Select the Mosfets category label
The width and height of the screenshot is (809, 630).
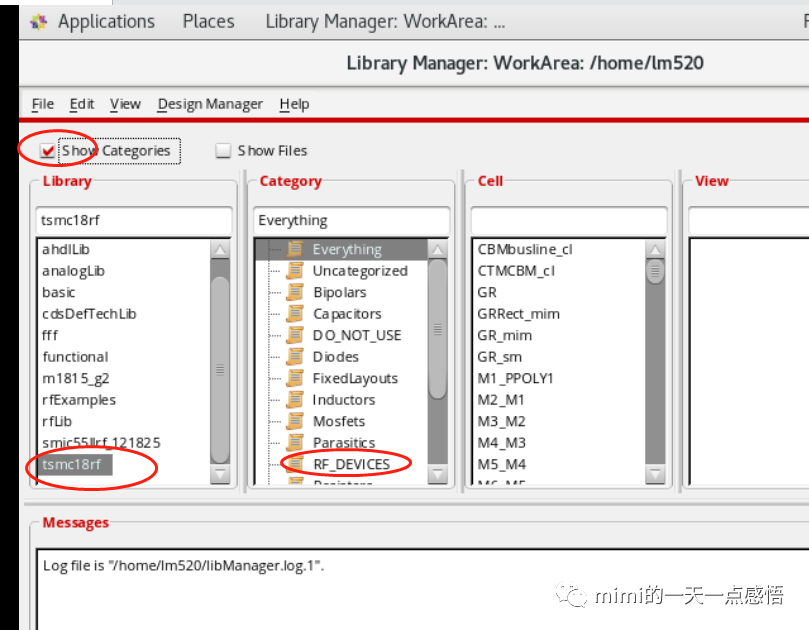pos(339,422)
